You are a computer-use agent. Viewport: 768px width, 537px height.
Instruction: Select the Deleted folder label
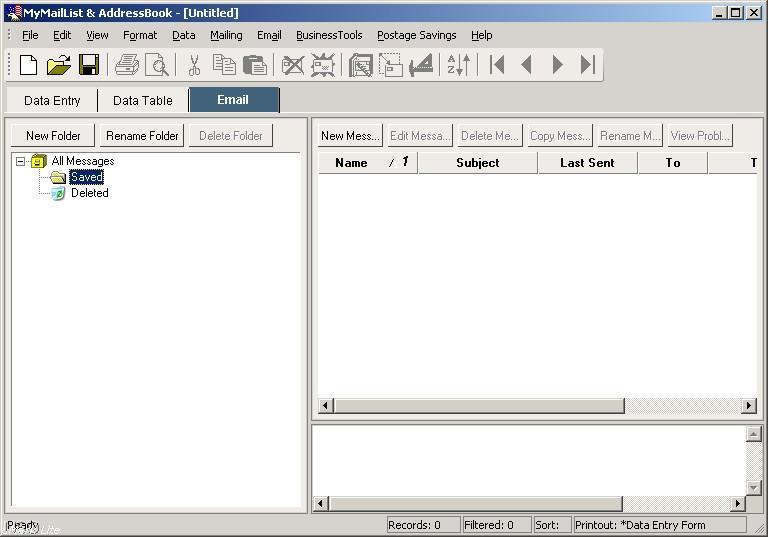pyautogui.click(x=90, y=193)
